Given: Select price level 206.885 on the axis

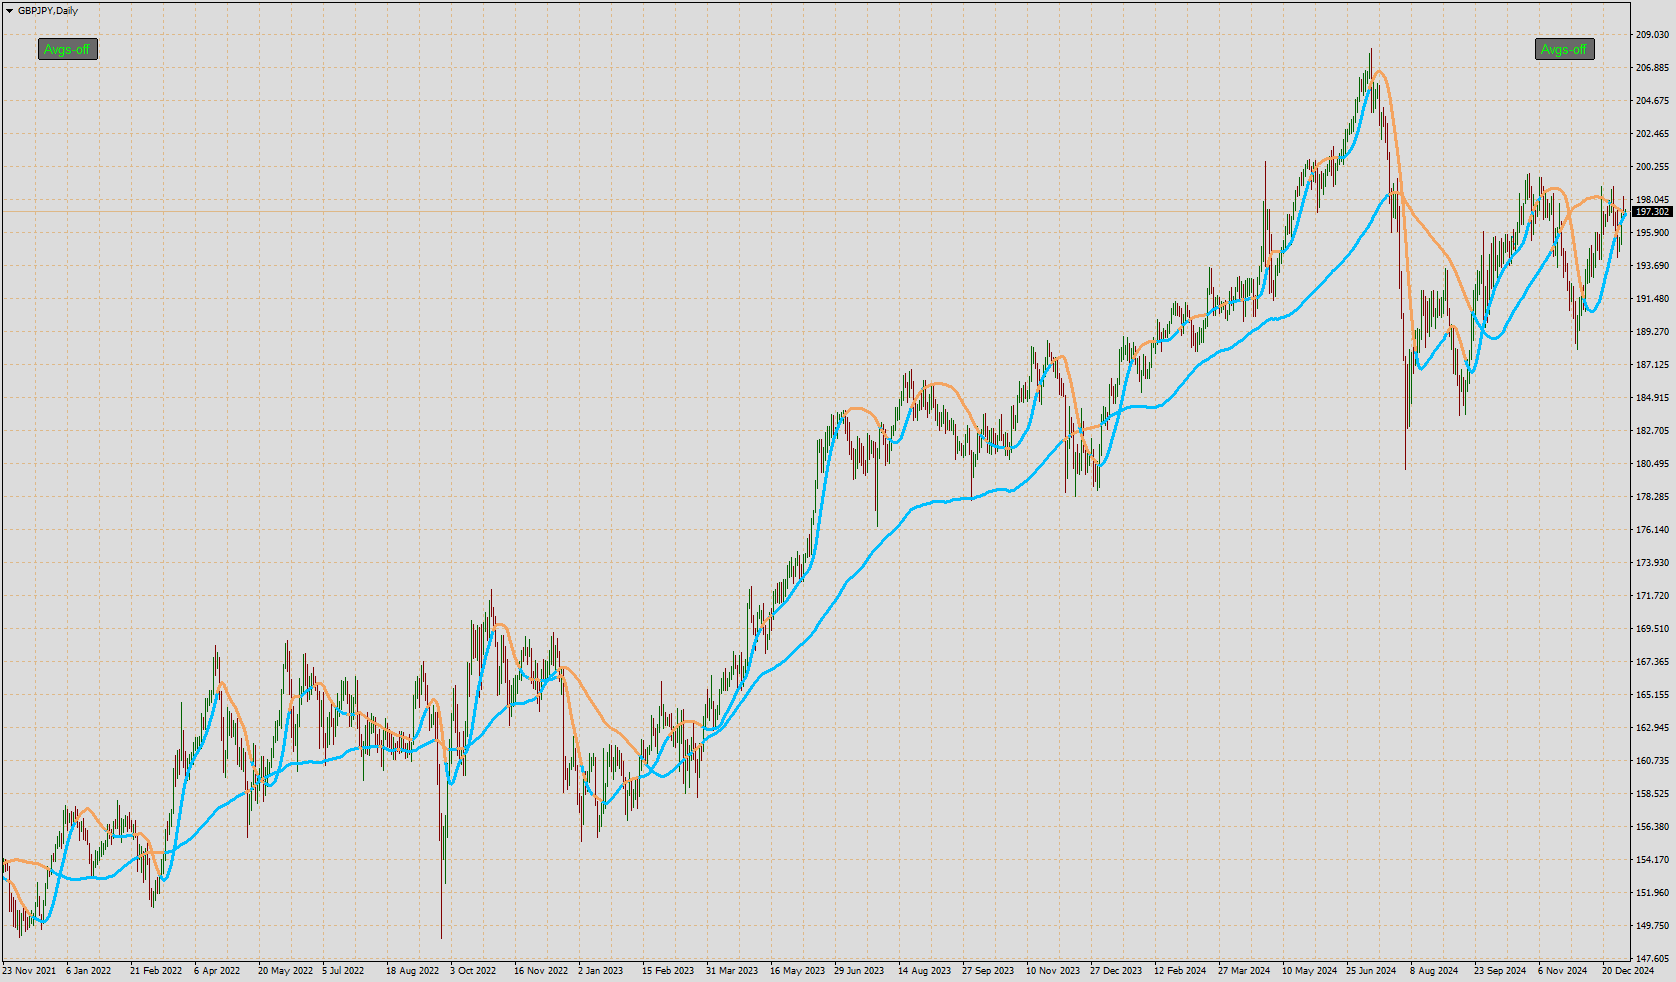Looking at the screenshot, I should [1652, 68].
